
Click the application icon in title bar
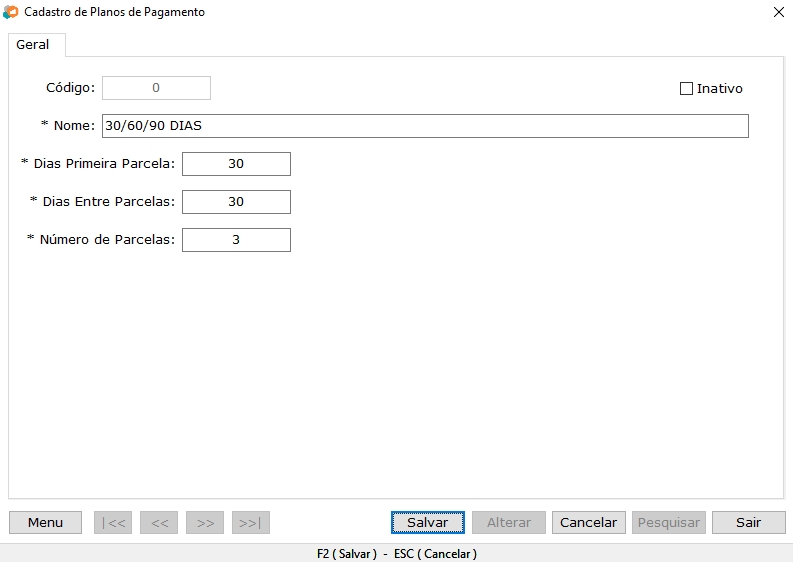(x=11, y=12)
